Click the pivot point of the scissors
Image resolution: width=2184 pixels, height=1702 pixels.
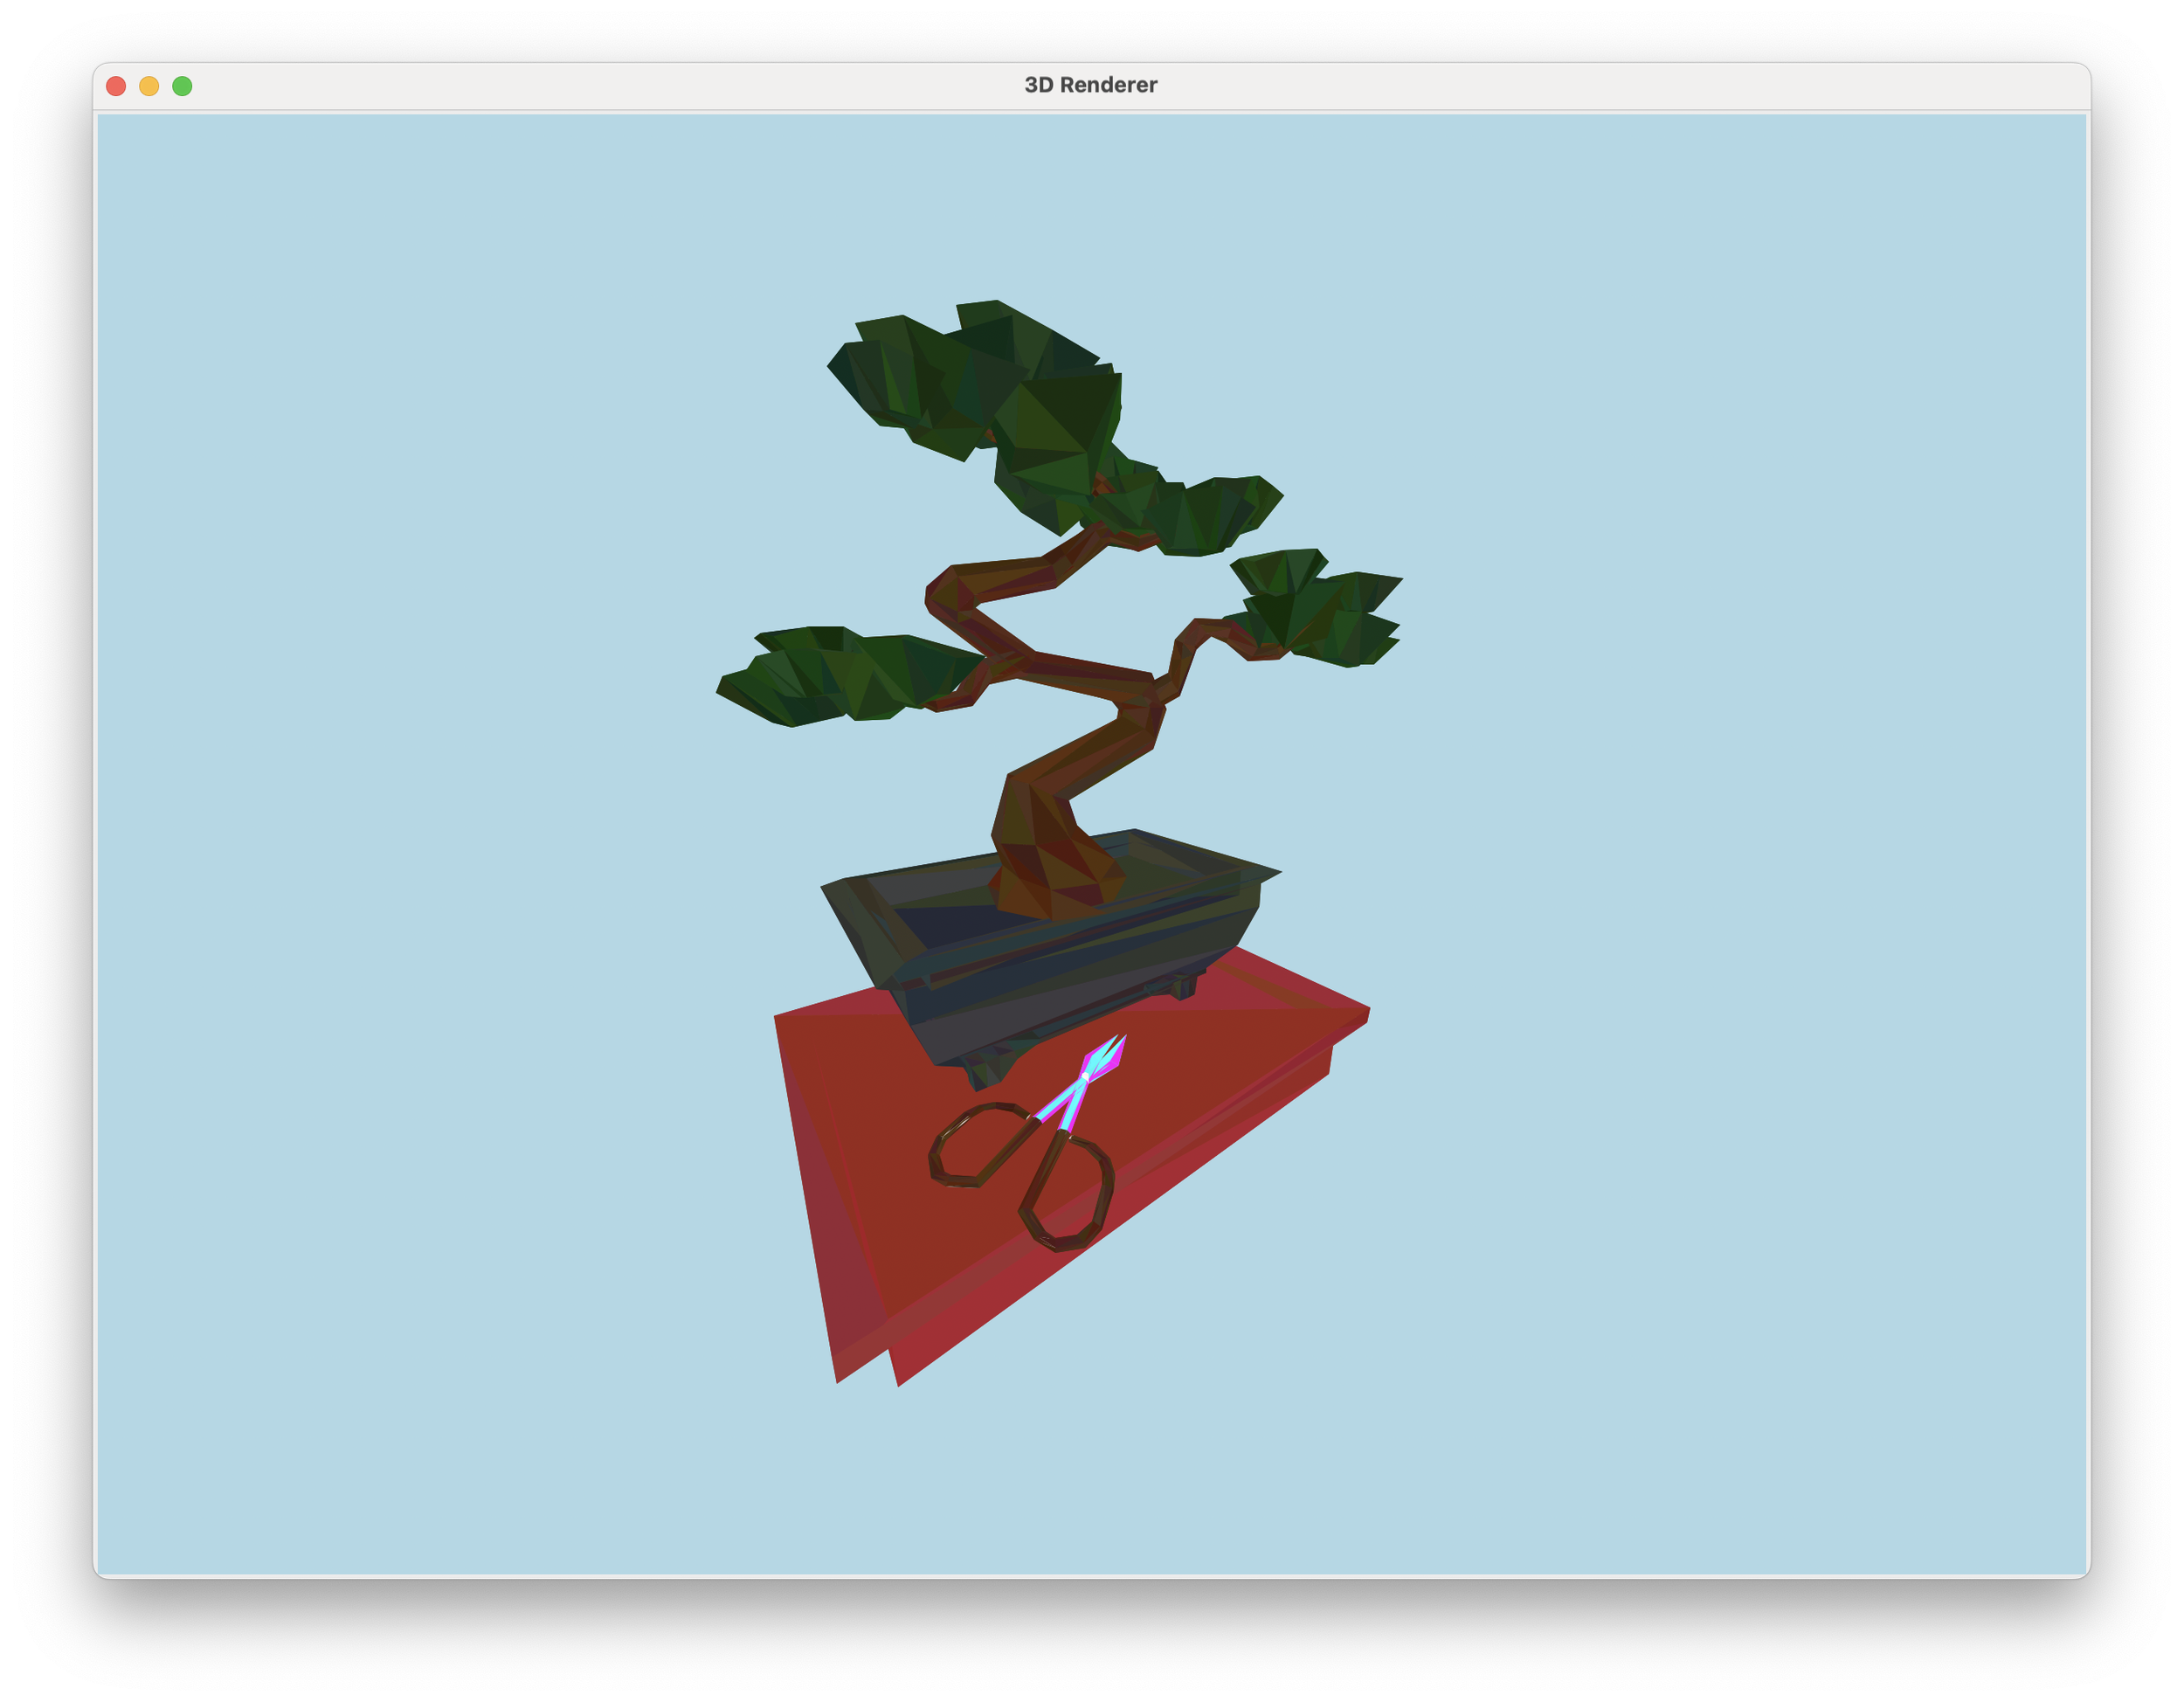(x=1086, y=1077)
